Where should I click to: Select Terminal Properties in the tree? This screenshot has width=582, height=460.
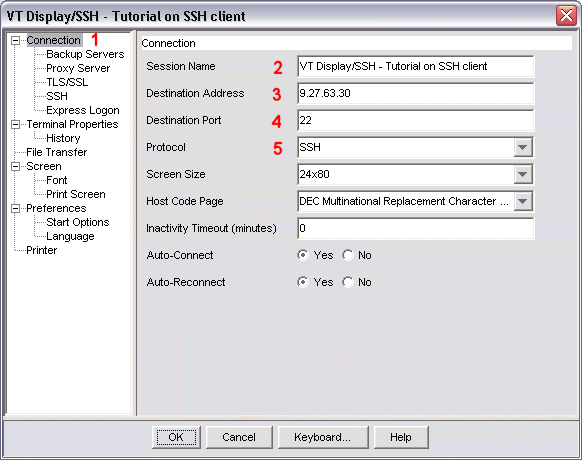click(72, 124)
